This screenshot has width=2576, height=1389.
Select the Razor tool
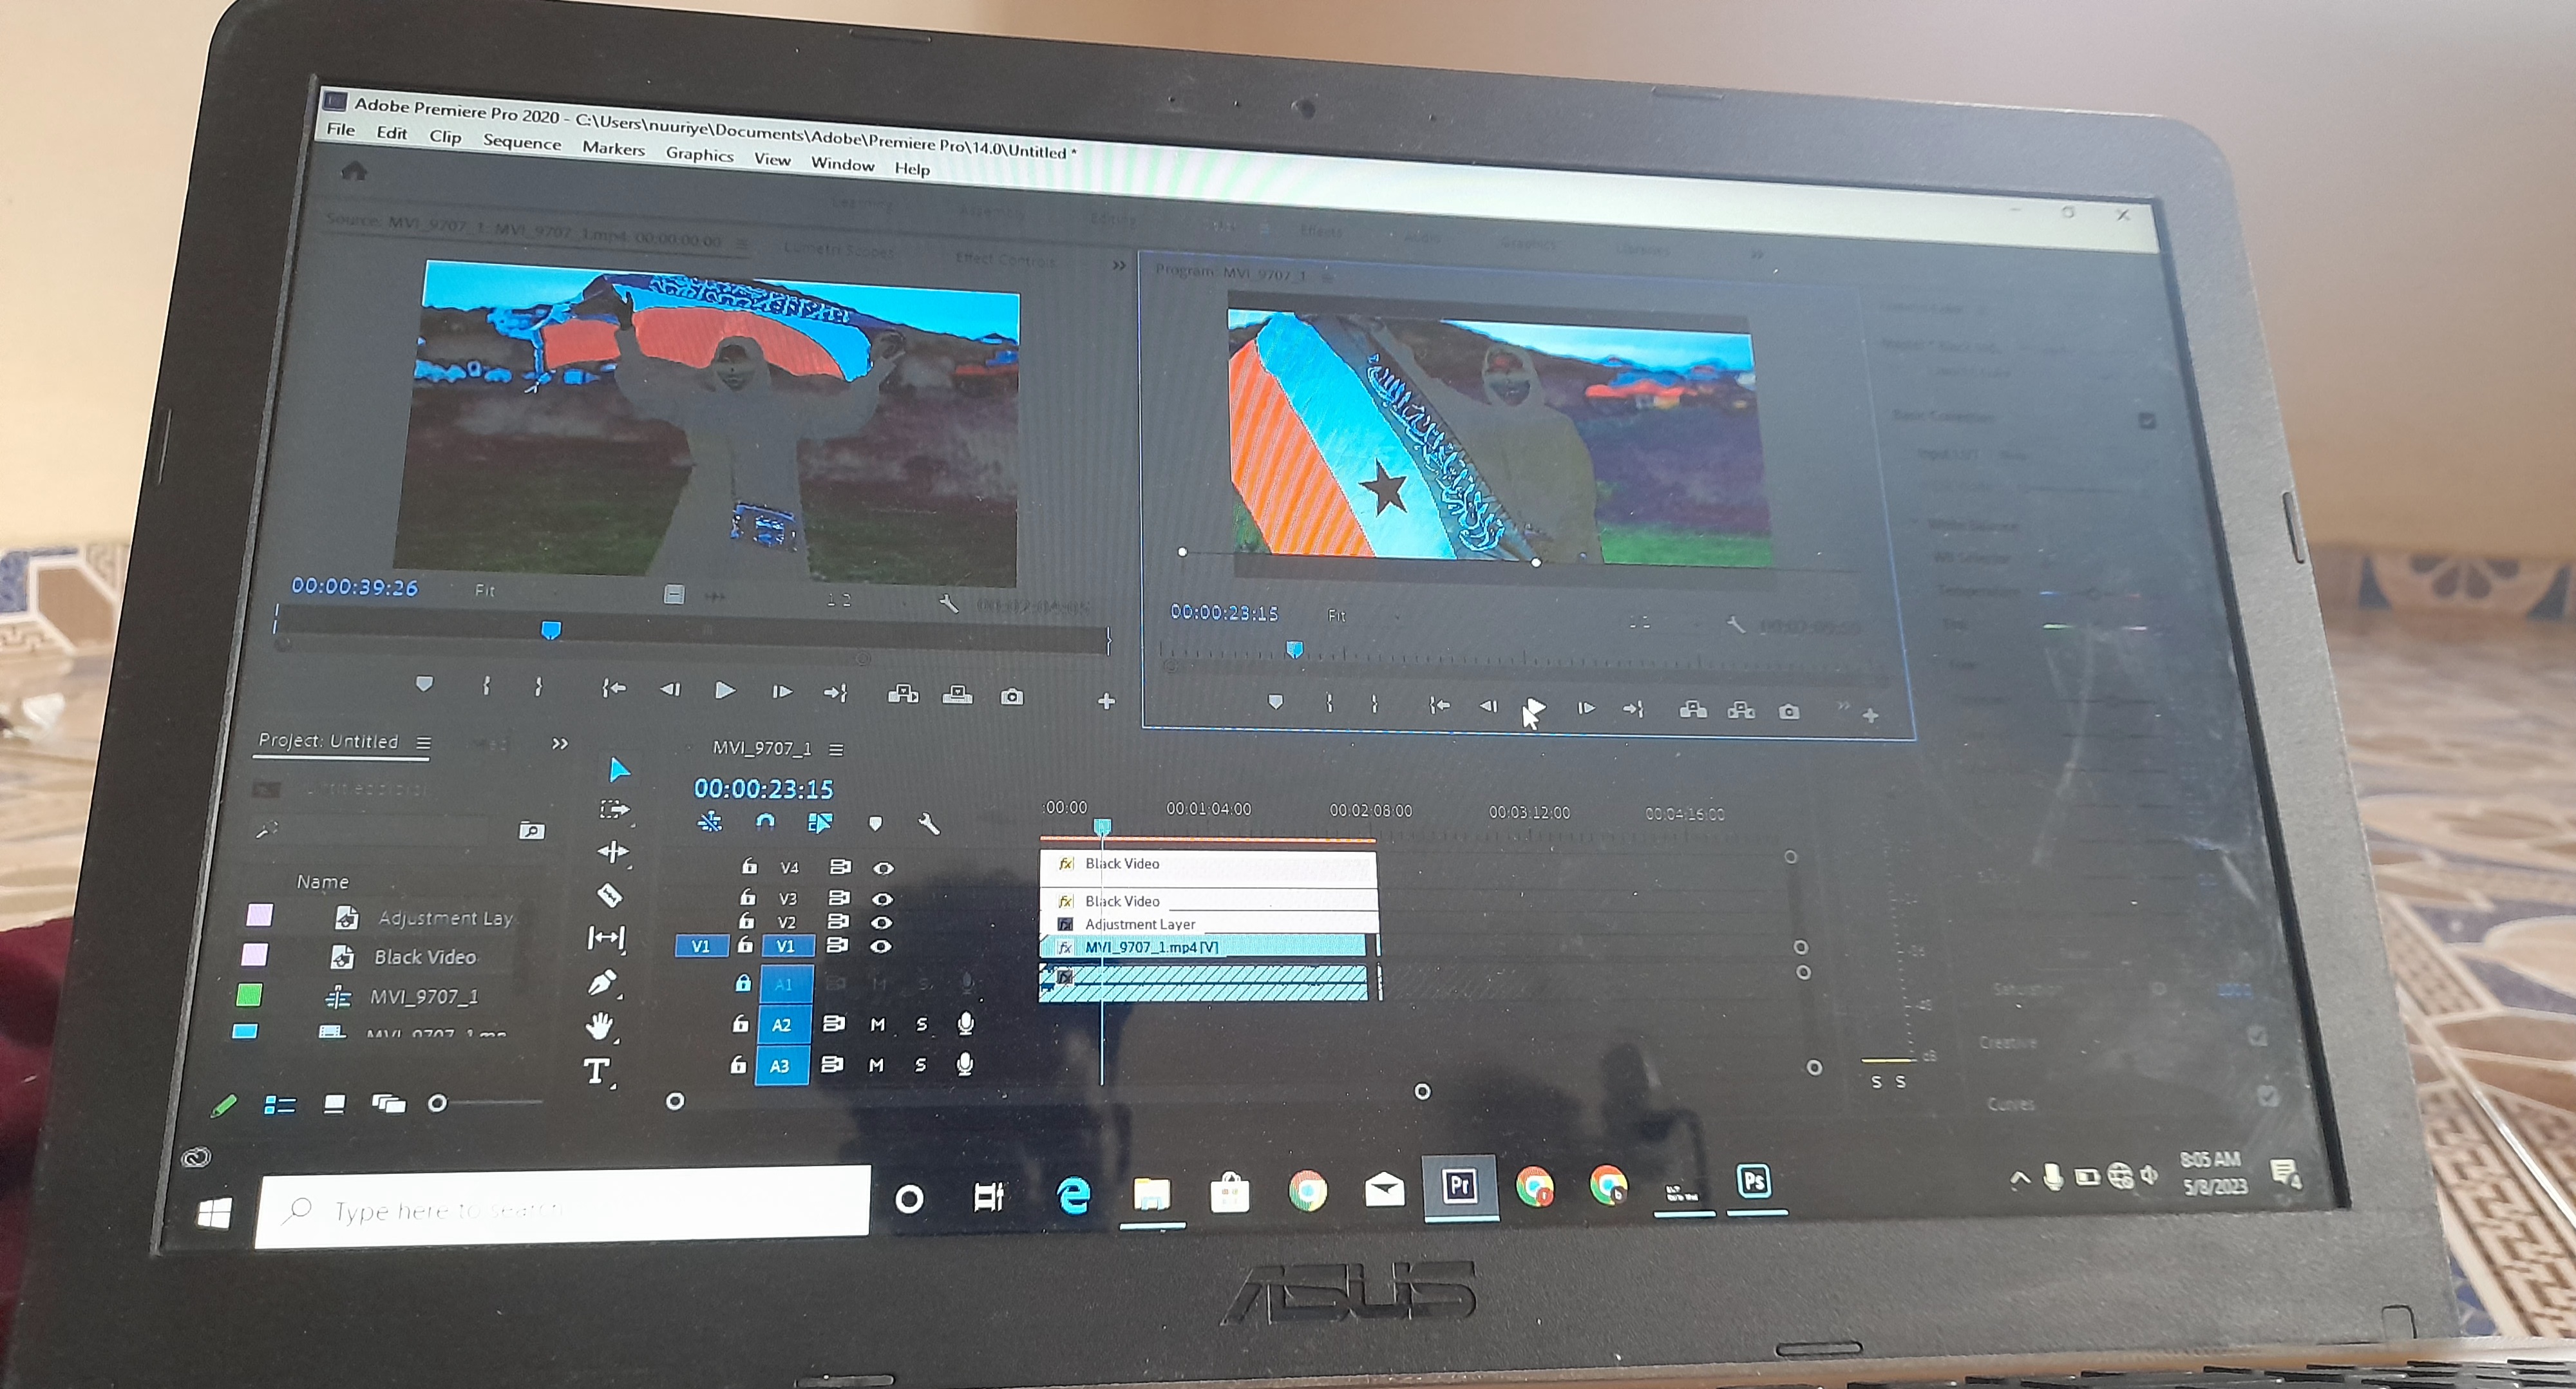pos(609,894)
